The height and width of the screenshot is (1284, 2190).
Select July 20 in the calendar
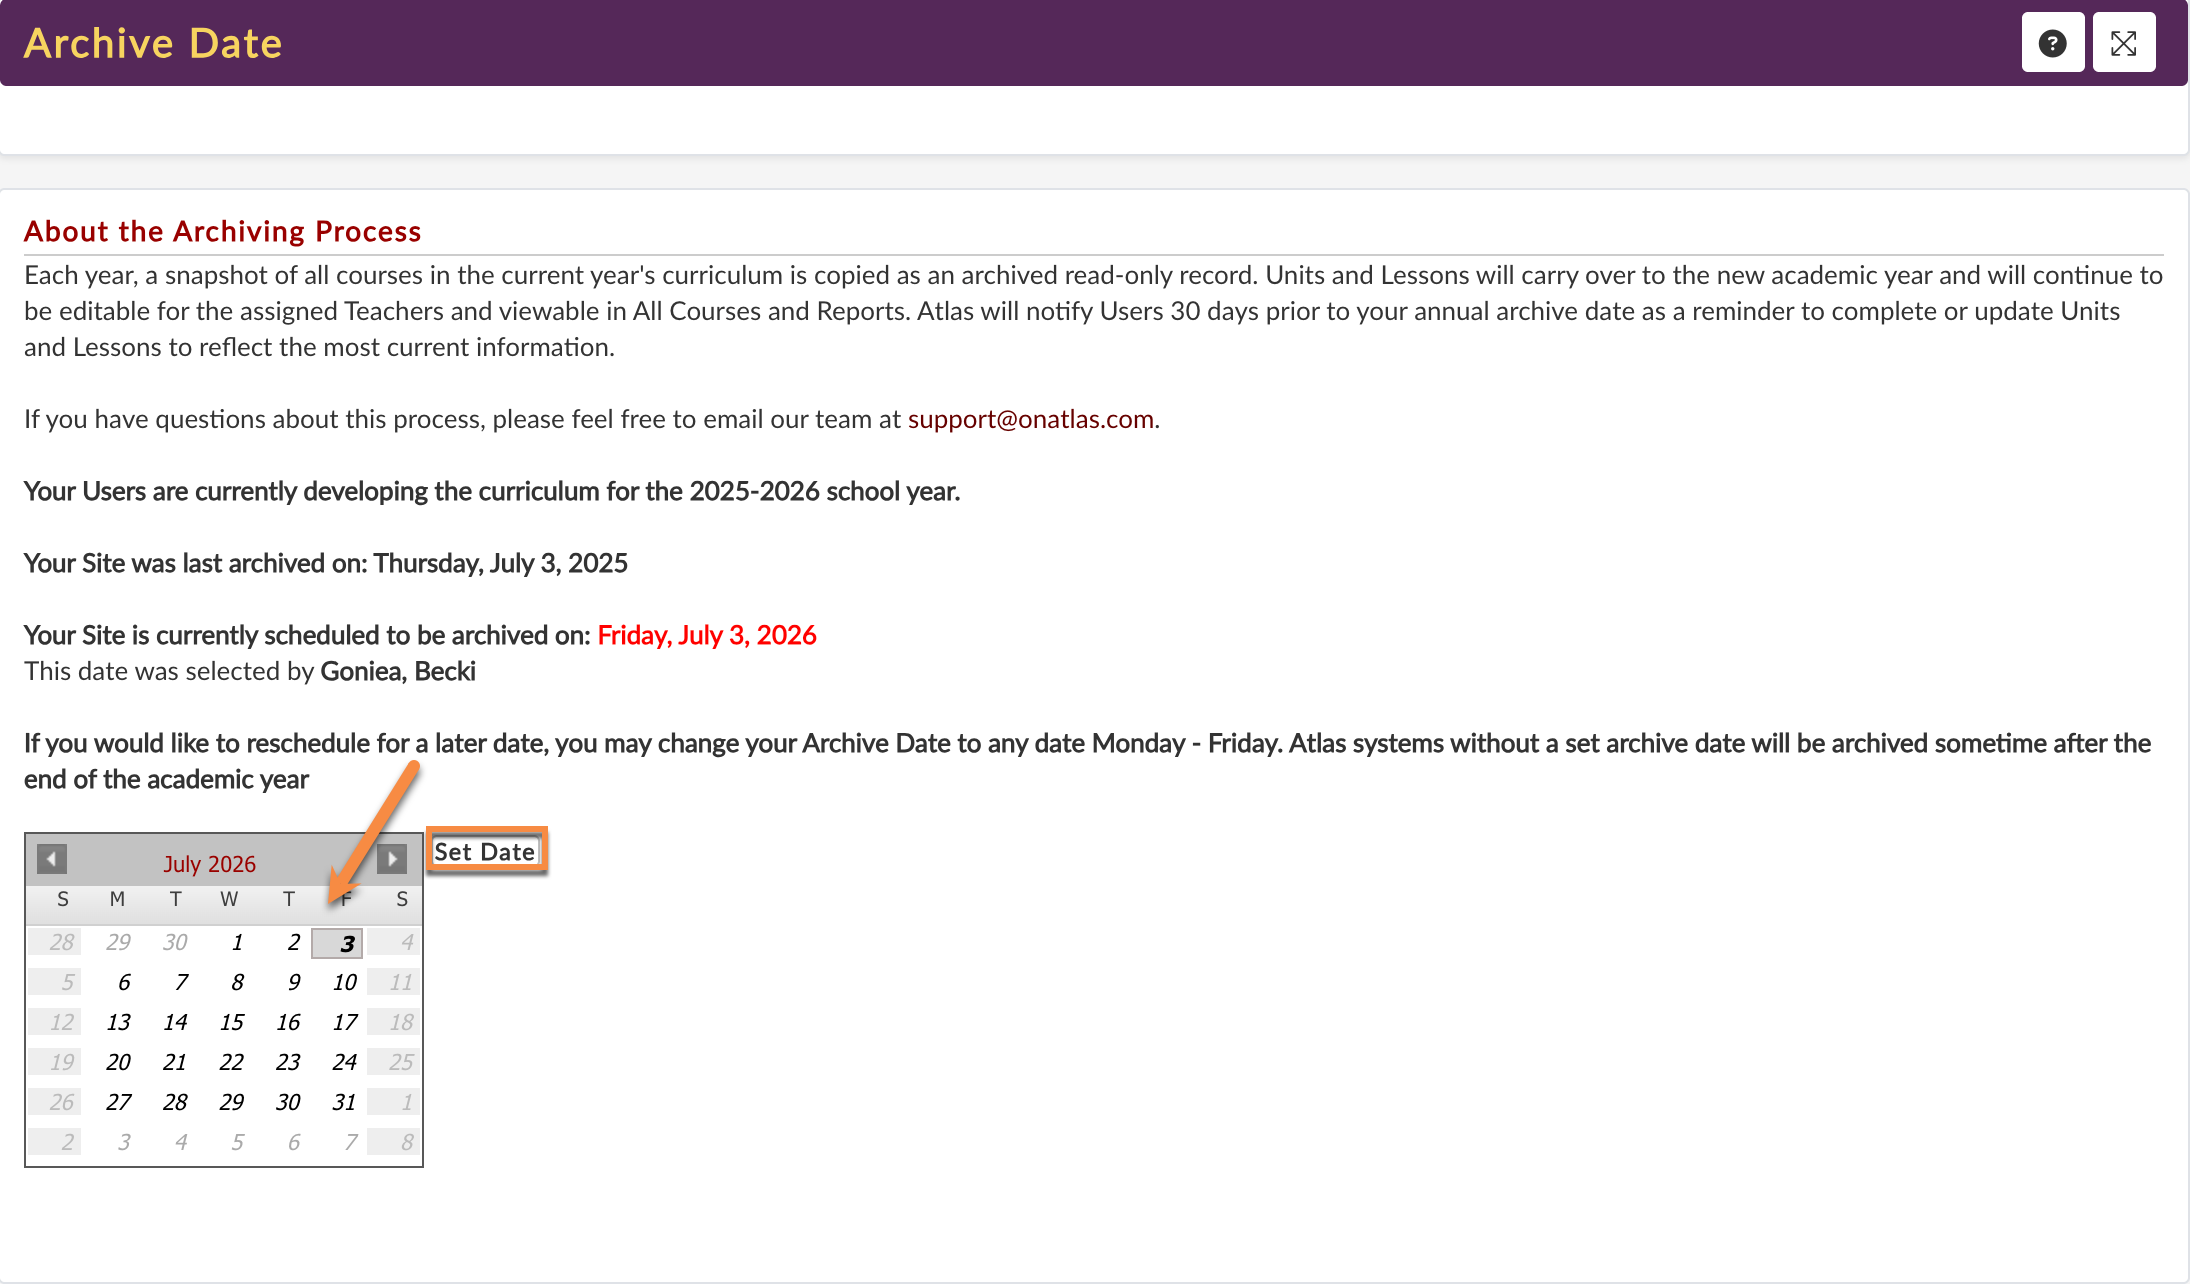118,1062
